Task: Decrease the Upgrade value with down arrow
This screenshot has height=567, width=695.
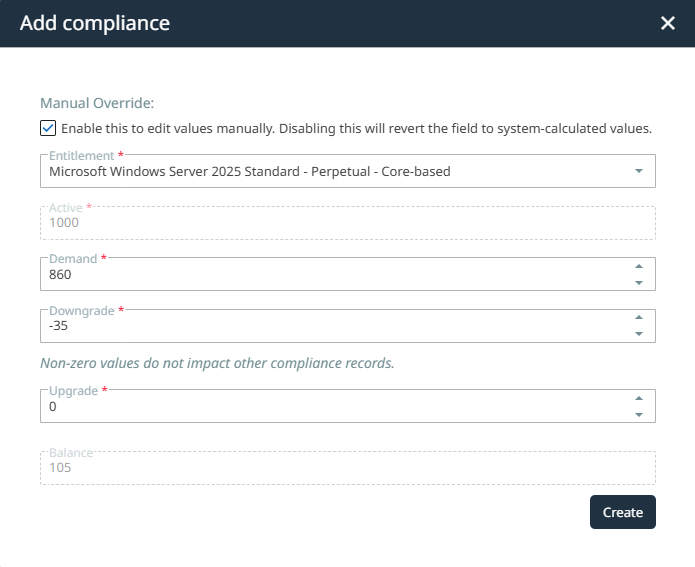Action: click(639, 414)
